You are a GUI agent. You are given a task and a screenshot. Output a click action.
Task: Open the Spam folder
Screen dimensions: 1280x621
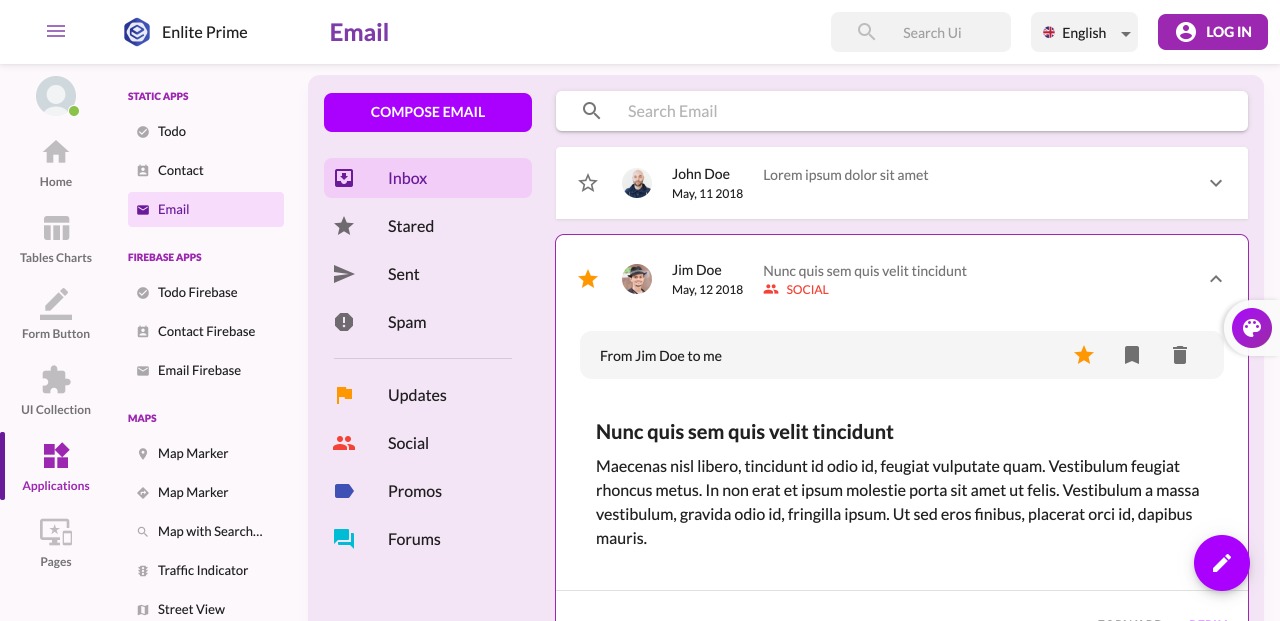(x=428, y=322)
